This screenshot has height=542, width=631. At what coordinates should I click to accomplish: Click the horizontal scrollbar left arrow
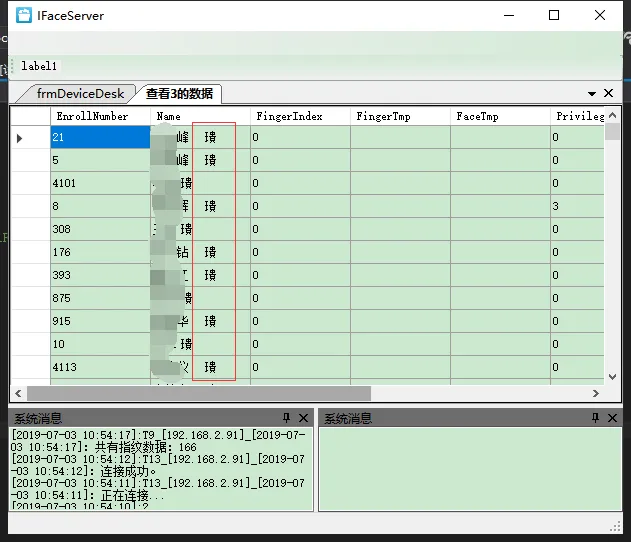(18, 394)
